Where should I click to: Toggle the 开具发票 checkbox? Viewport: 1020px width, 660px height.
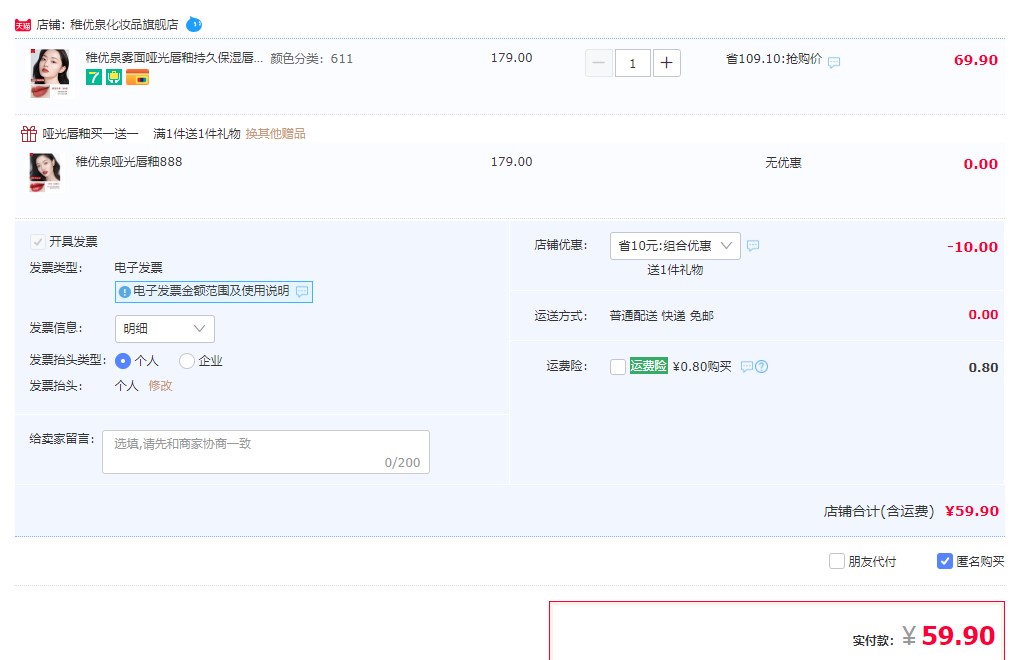pos(38,242)
